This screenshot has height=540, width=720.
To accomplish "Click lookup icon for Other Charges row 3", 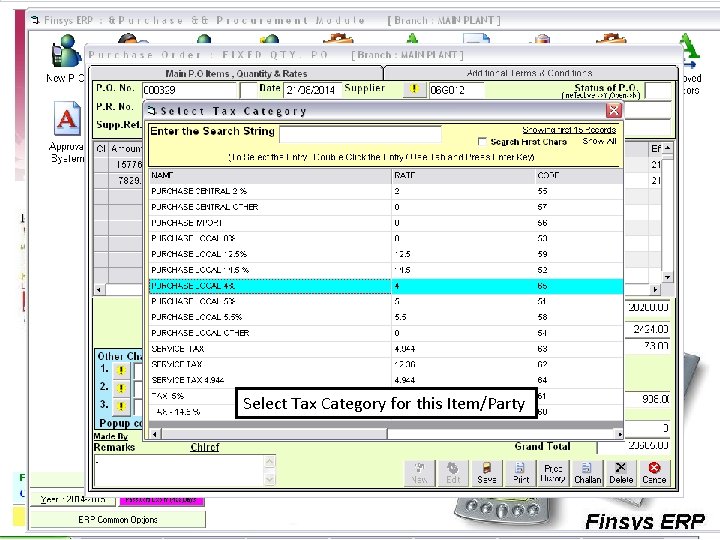I will coord(121,406).
